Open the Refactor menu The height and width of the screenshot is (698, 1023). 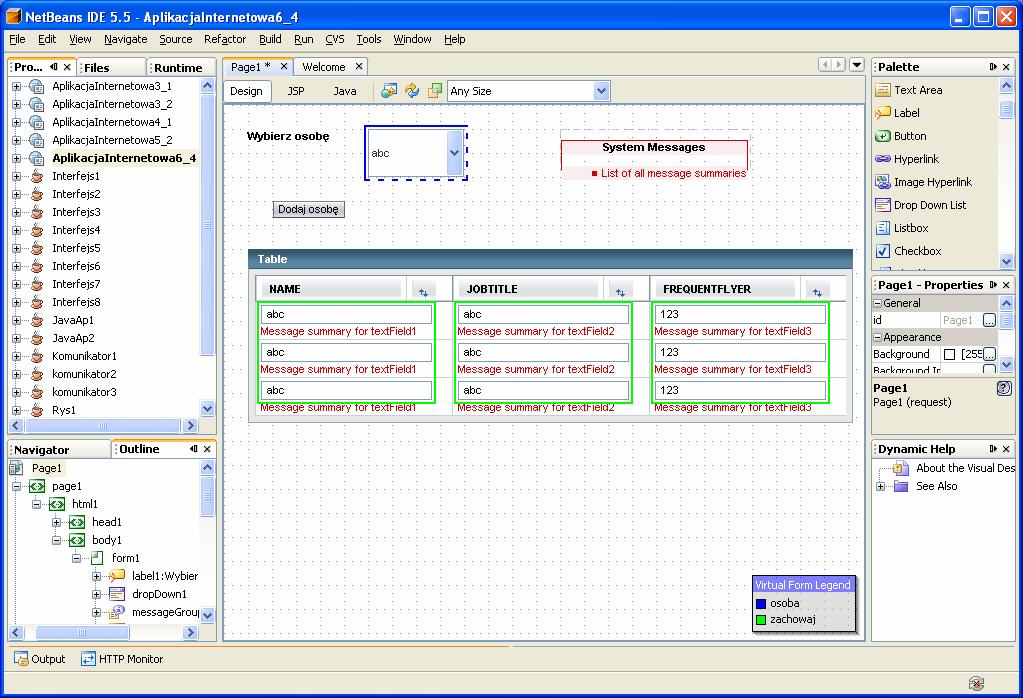pos(225,39)
